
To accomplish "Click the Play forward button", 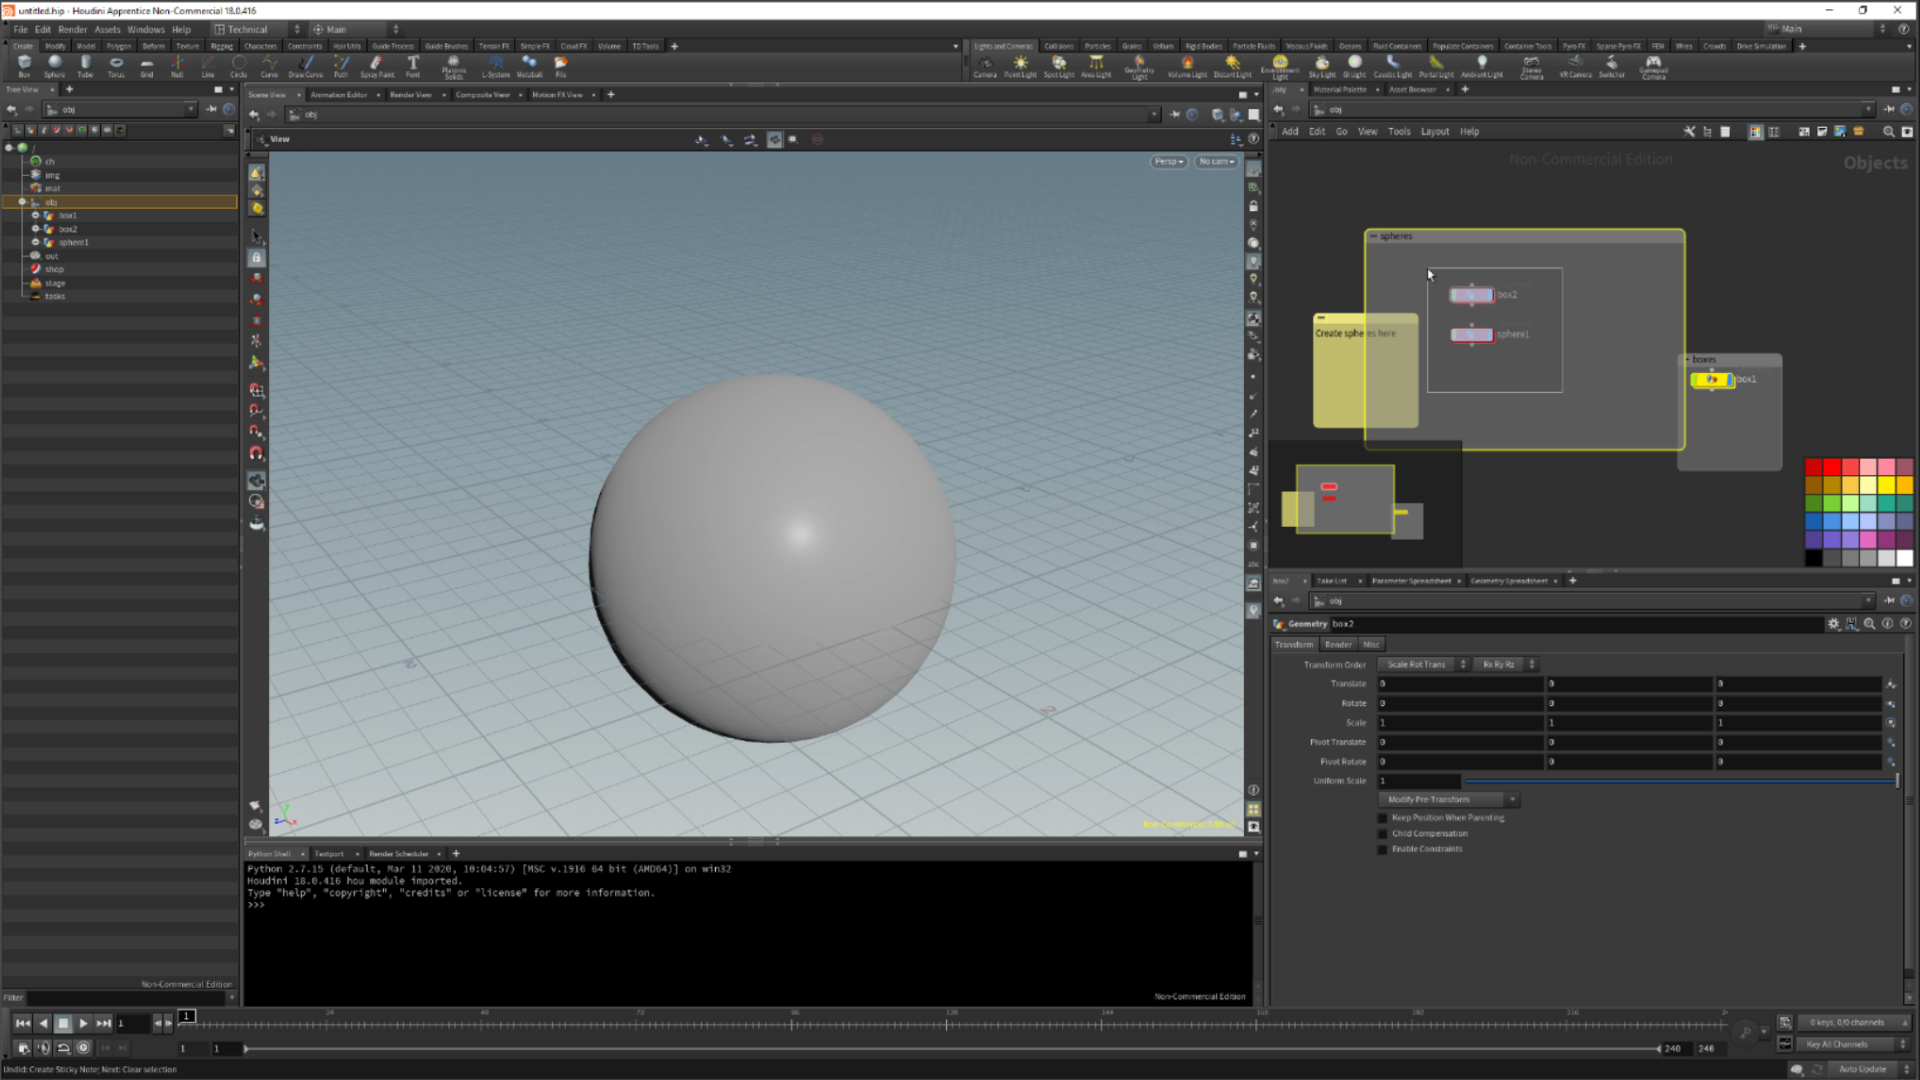I will (x=83, y=1023).
